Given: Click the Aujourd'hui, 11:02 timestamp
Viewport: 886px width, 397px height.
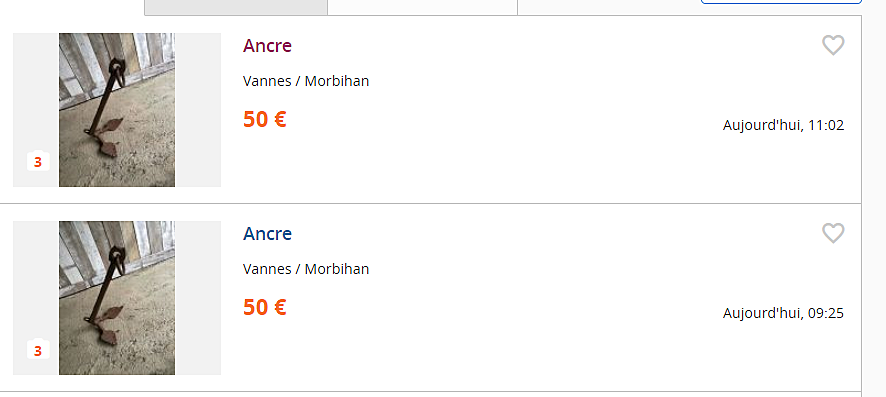Looking at the screenshot, I should (783, 125).
